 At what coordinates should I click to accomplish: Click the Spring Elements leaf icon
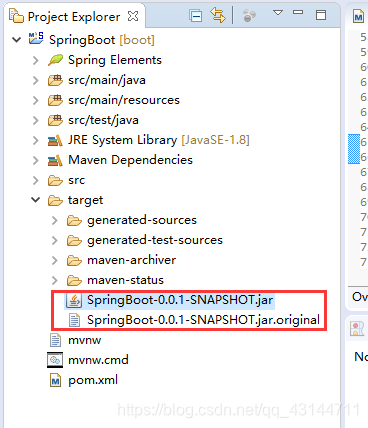click(x=55, y=60)
